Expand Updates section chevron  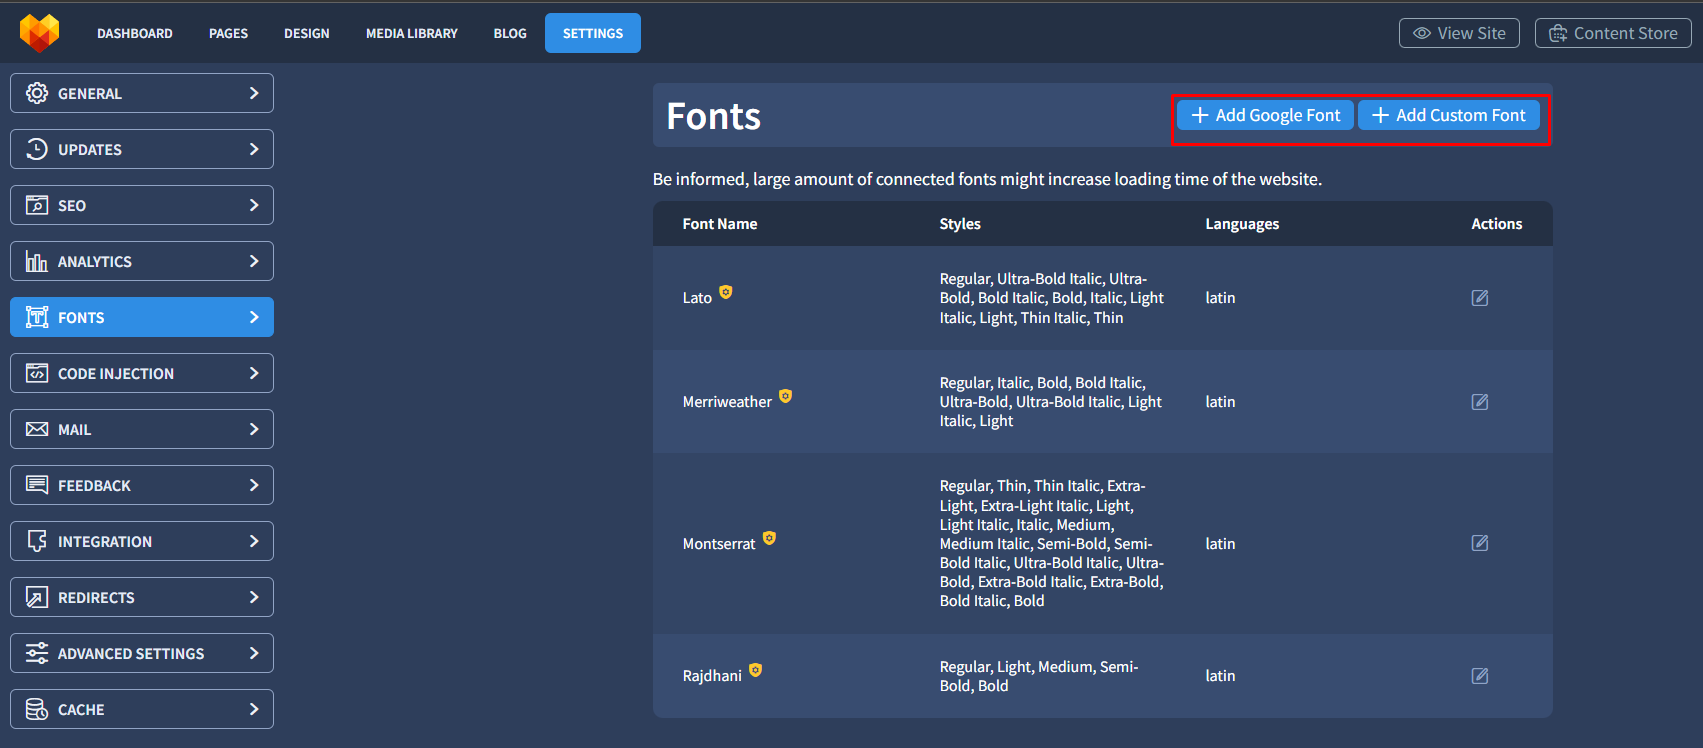click(x=254, y=149)
